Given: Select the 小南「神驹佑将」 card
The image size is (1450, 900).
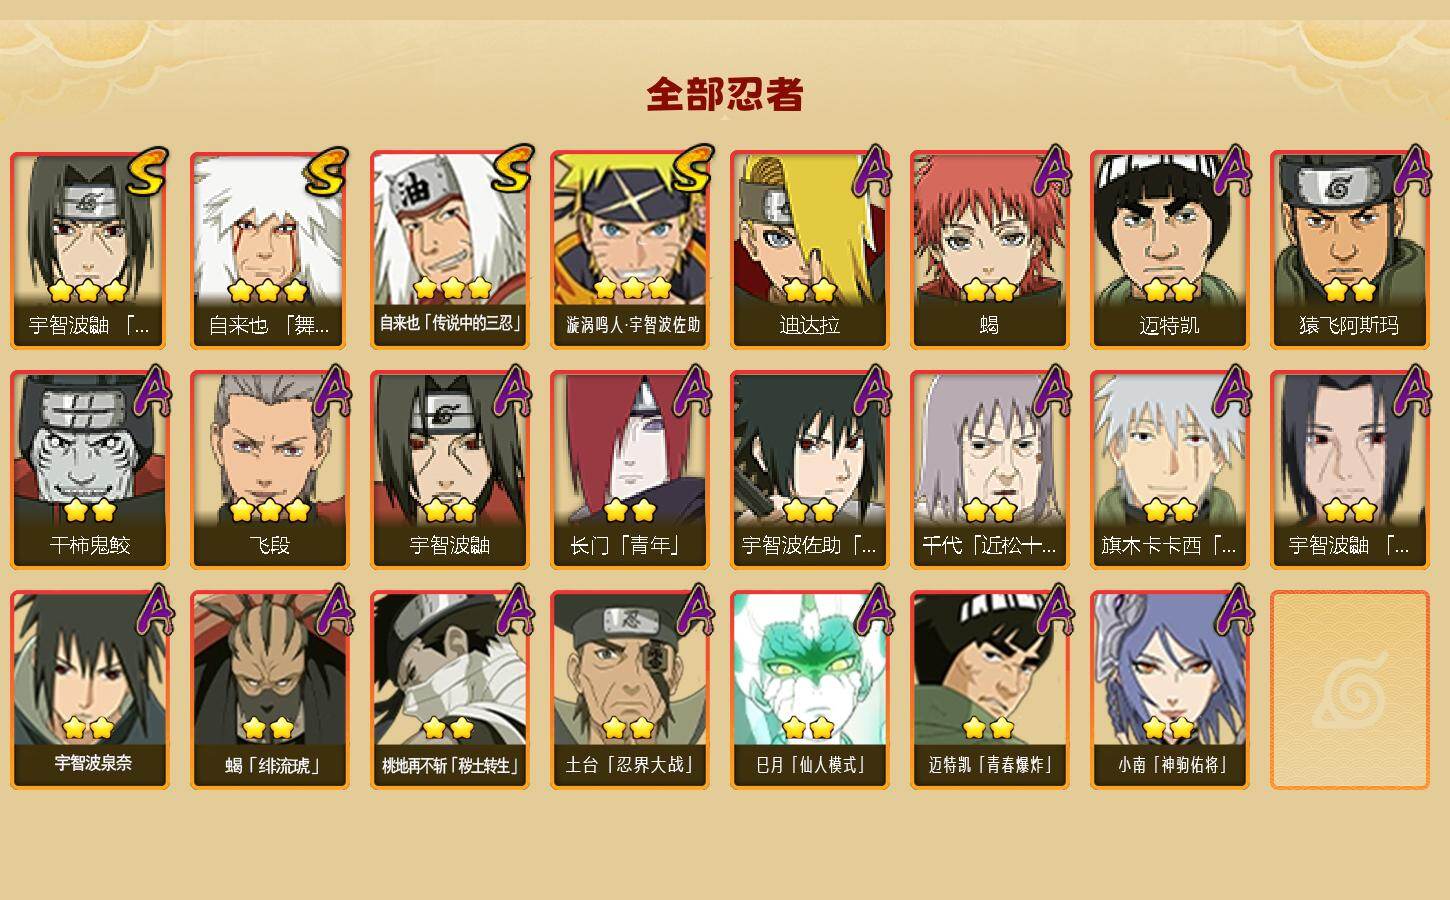Looking at the screenshot, I should (x=1170, y=690).
